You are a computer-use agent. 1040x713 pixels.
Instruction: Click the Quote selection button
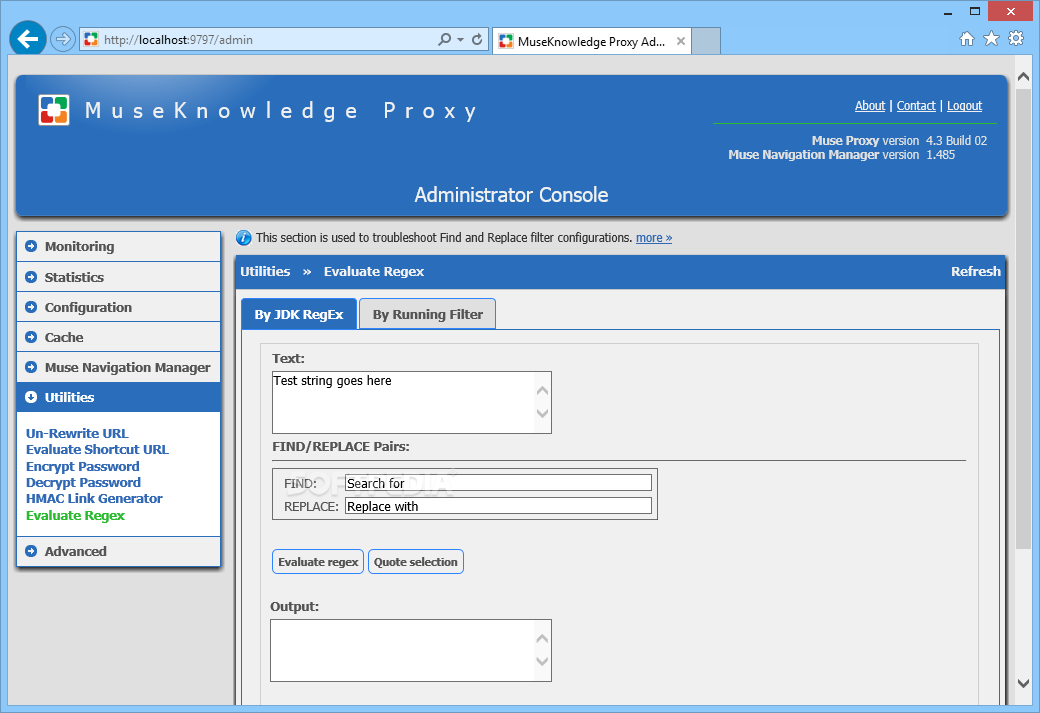tap(415, 562)
